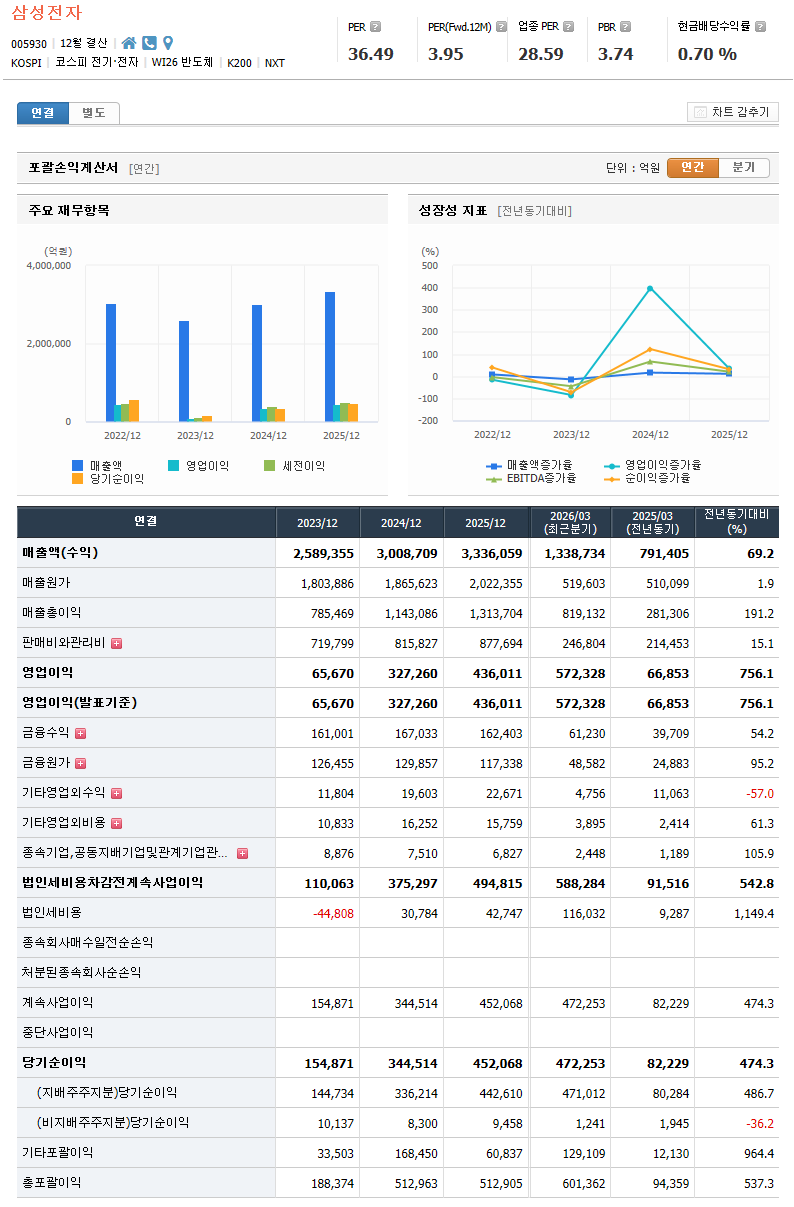Viewport: 794px width, 1207px height.
Task: Expand the 기타영업외수익 row plus icon
Action: pos(116,793)
